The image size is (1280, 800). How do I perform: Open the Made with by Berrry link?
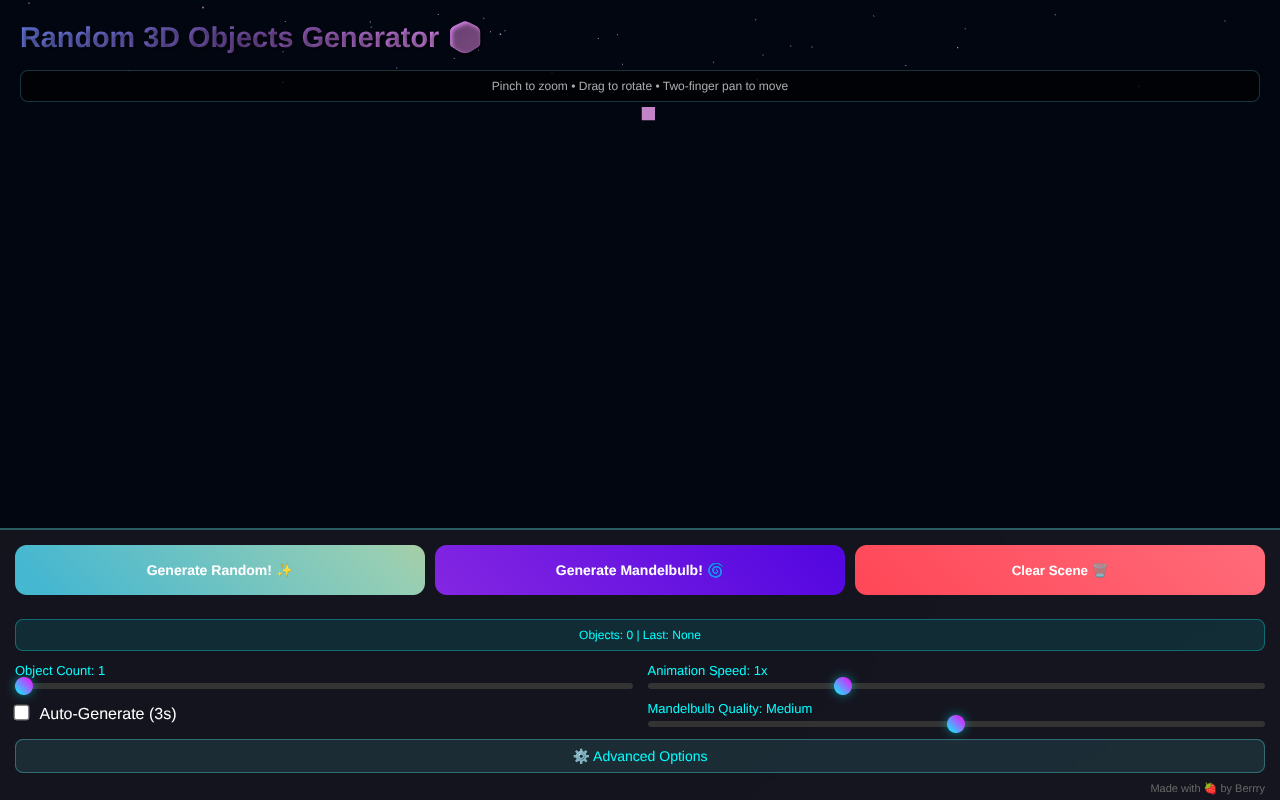click(1207, 788)
